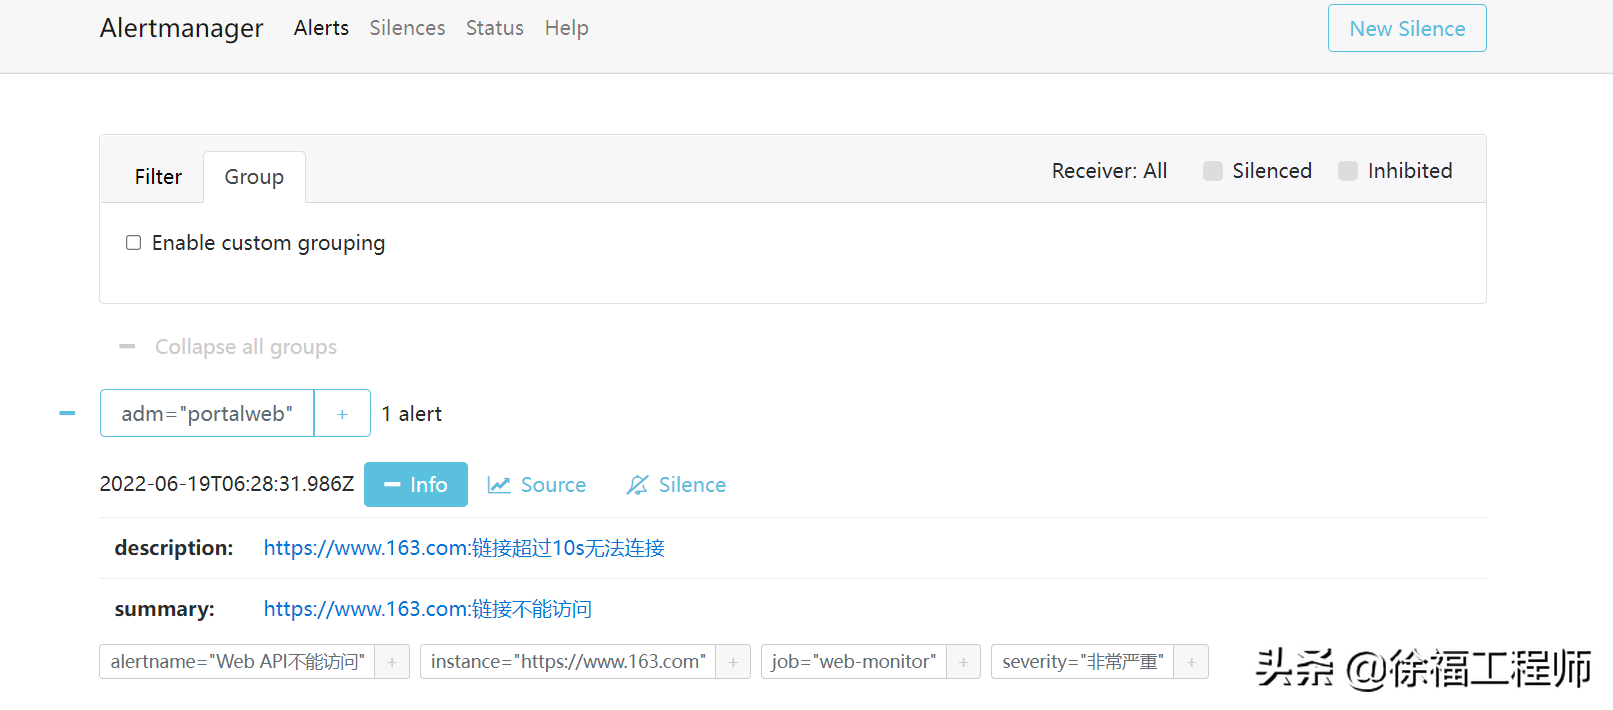This screenshot has width=1613, height=710.
Task: Collapse alert details with Info button
Action: tap(415, 485)
